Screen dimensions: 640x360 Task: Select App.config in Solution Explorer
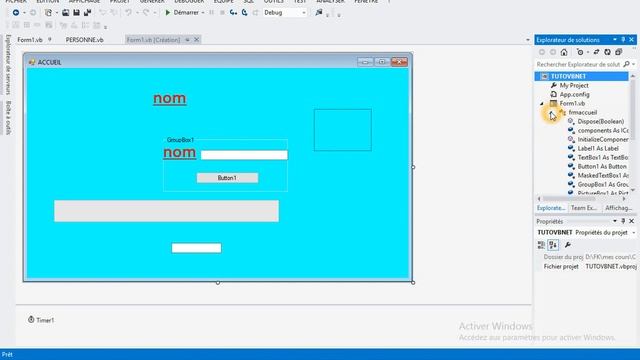[574, 94]
